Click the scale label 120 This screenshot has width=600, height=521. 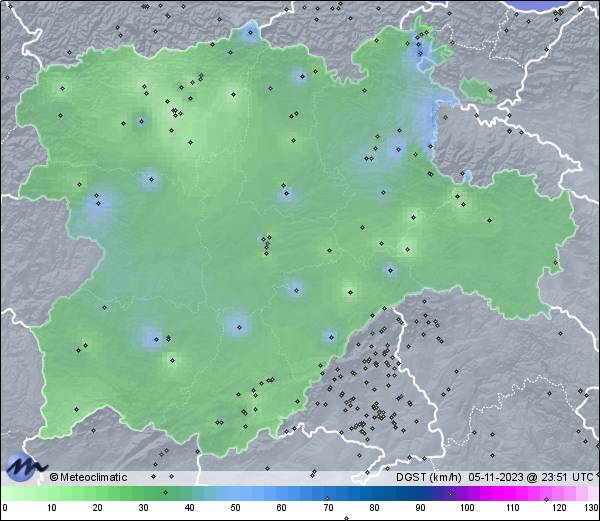[559, 508]
